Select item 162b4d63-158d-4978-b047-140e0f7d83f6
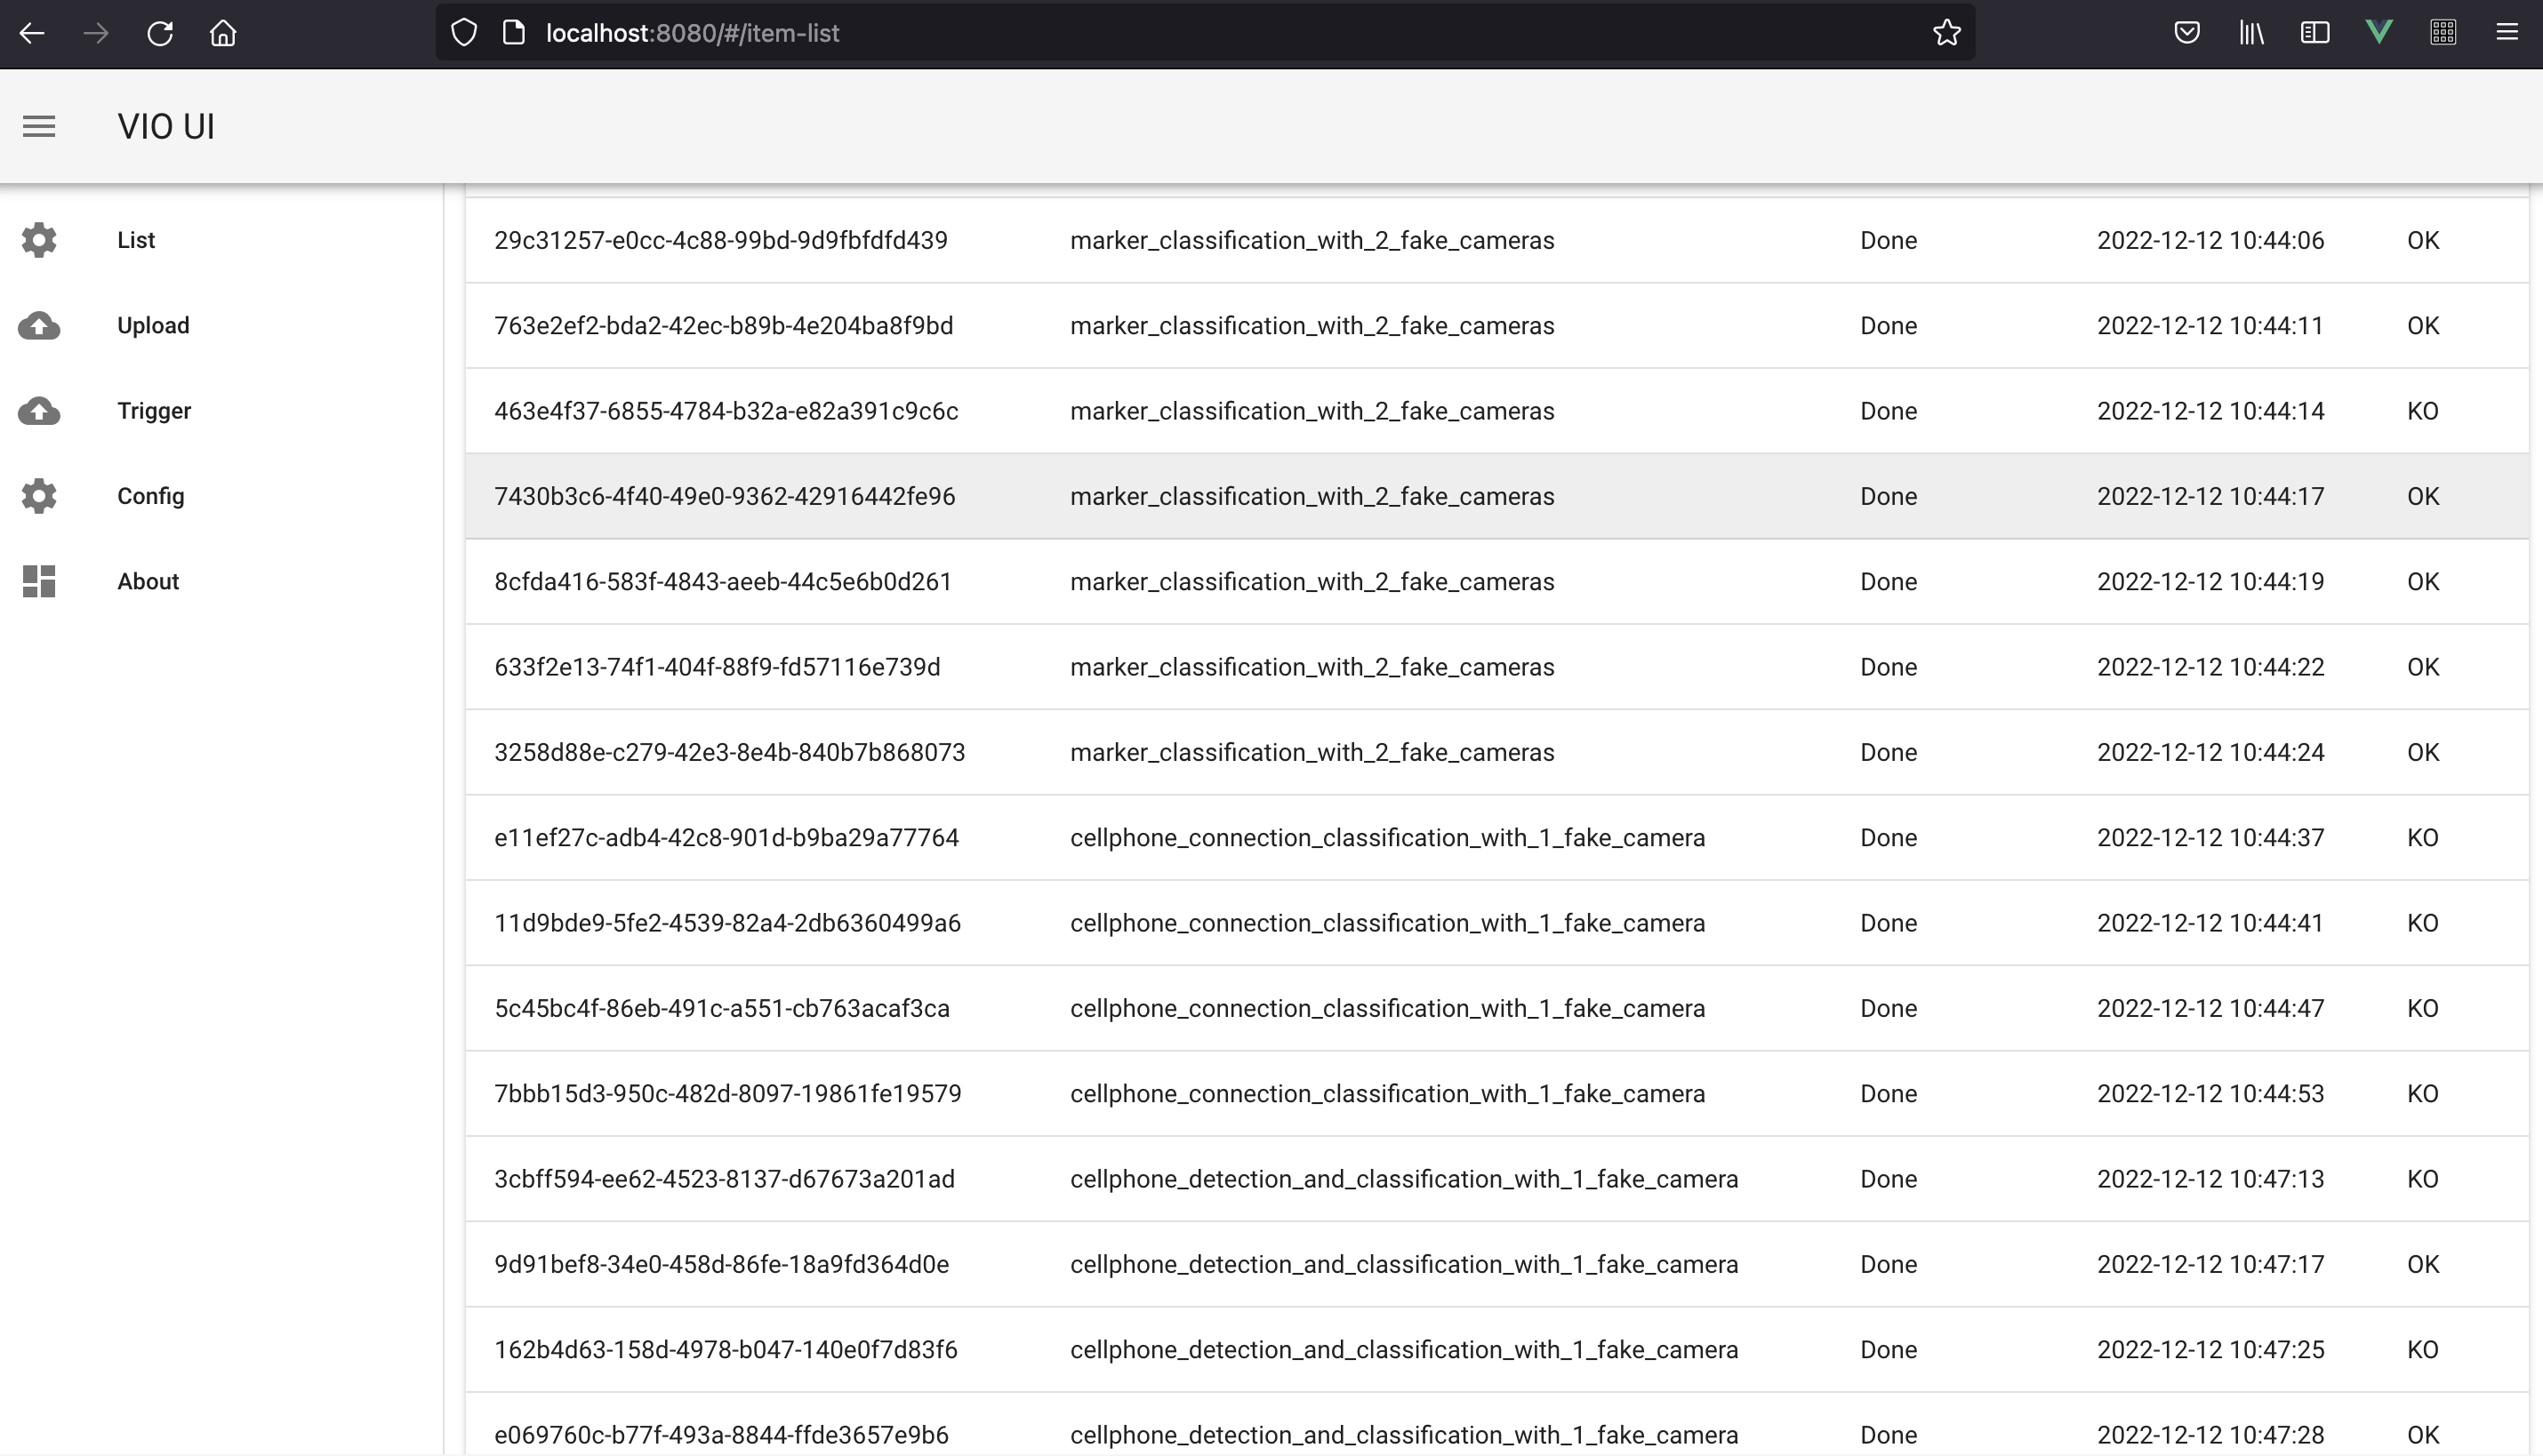This screenshot has height=1456, width=2543. [x=1496, y=1350]
